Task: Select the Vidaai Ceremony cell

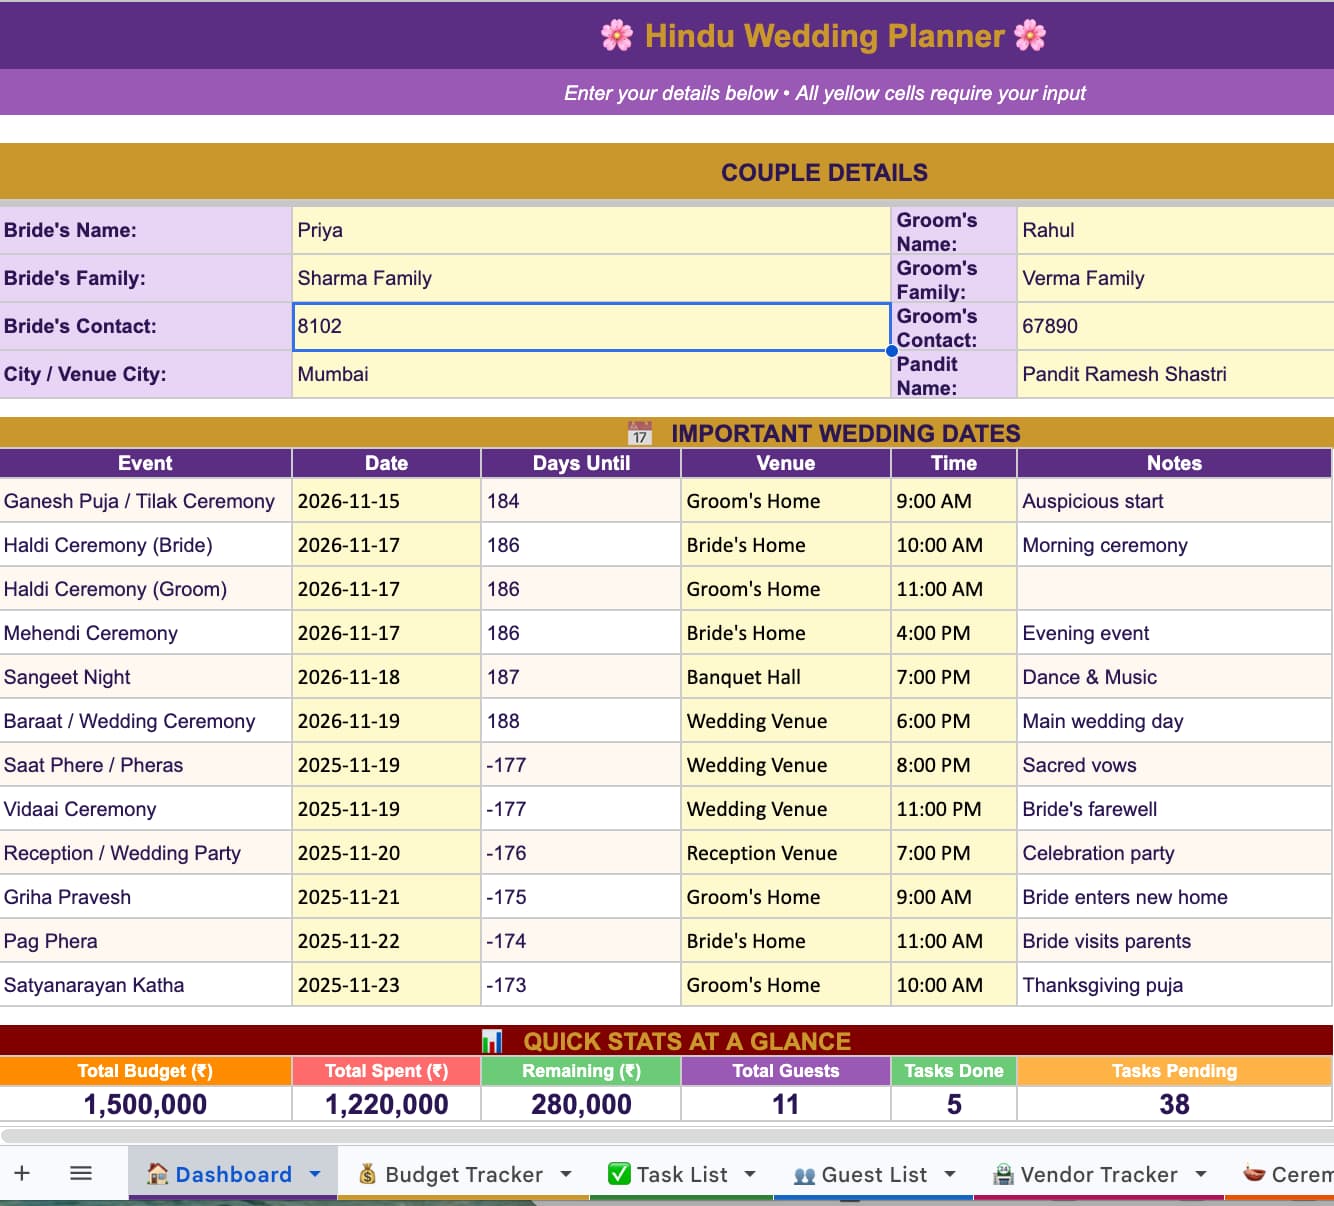Action: point(146,809)
